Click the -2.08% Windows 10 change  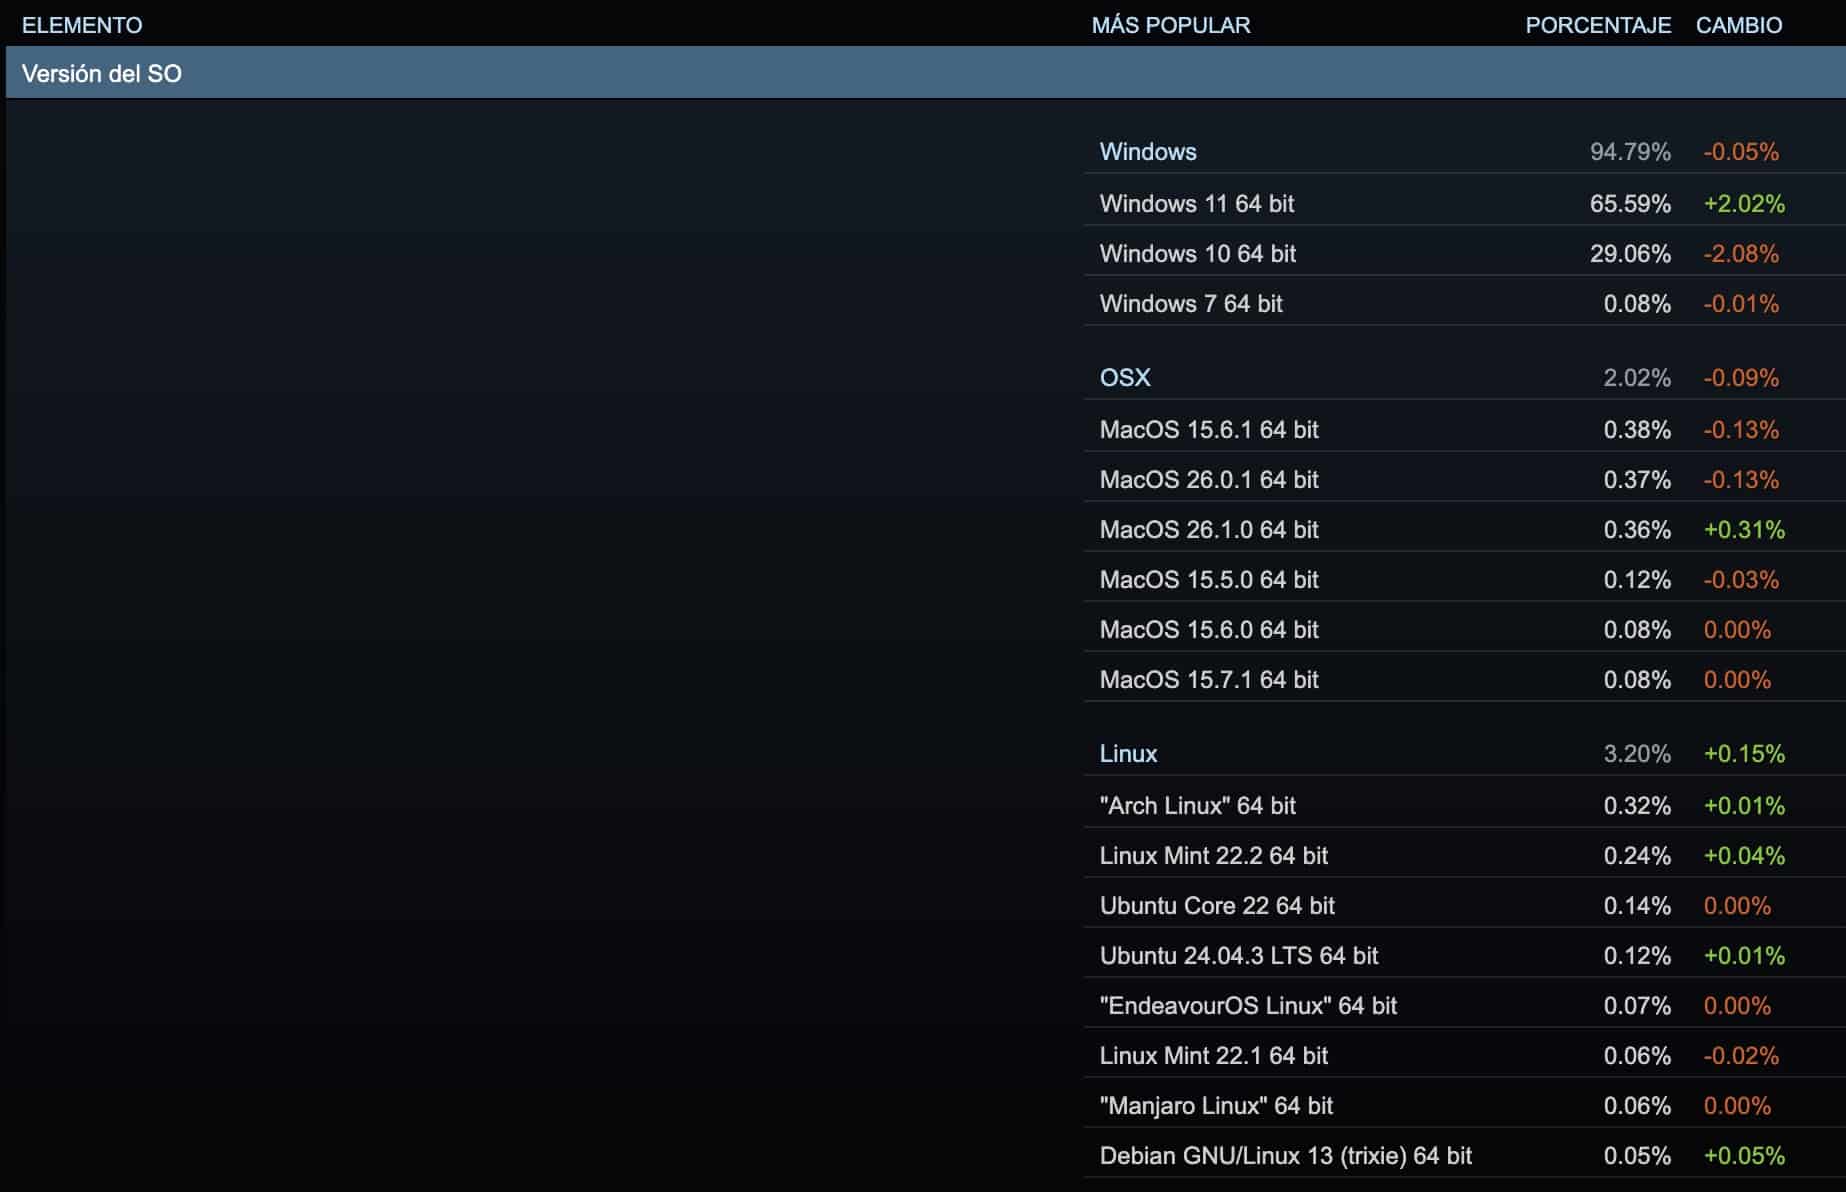pos(1741,254)
